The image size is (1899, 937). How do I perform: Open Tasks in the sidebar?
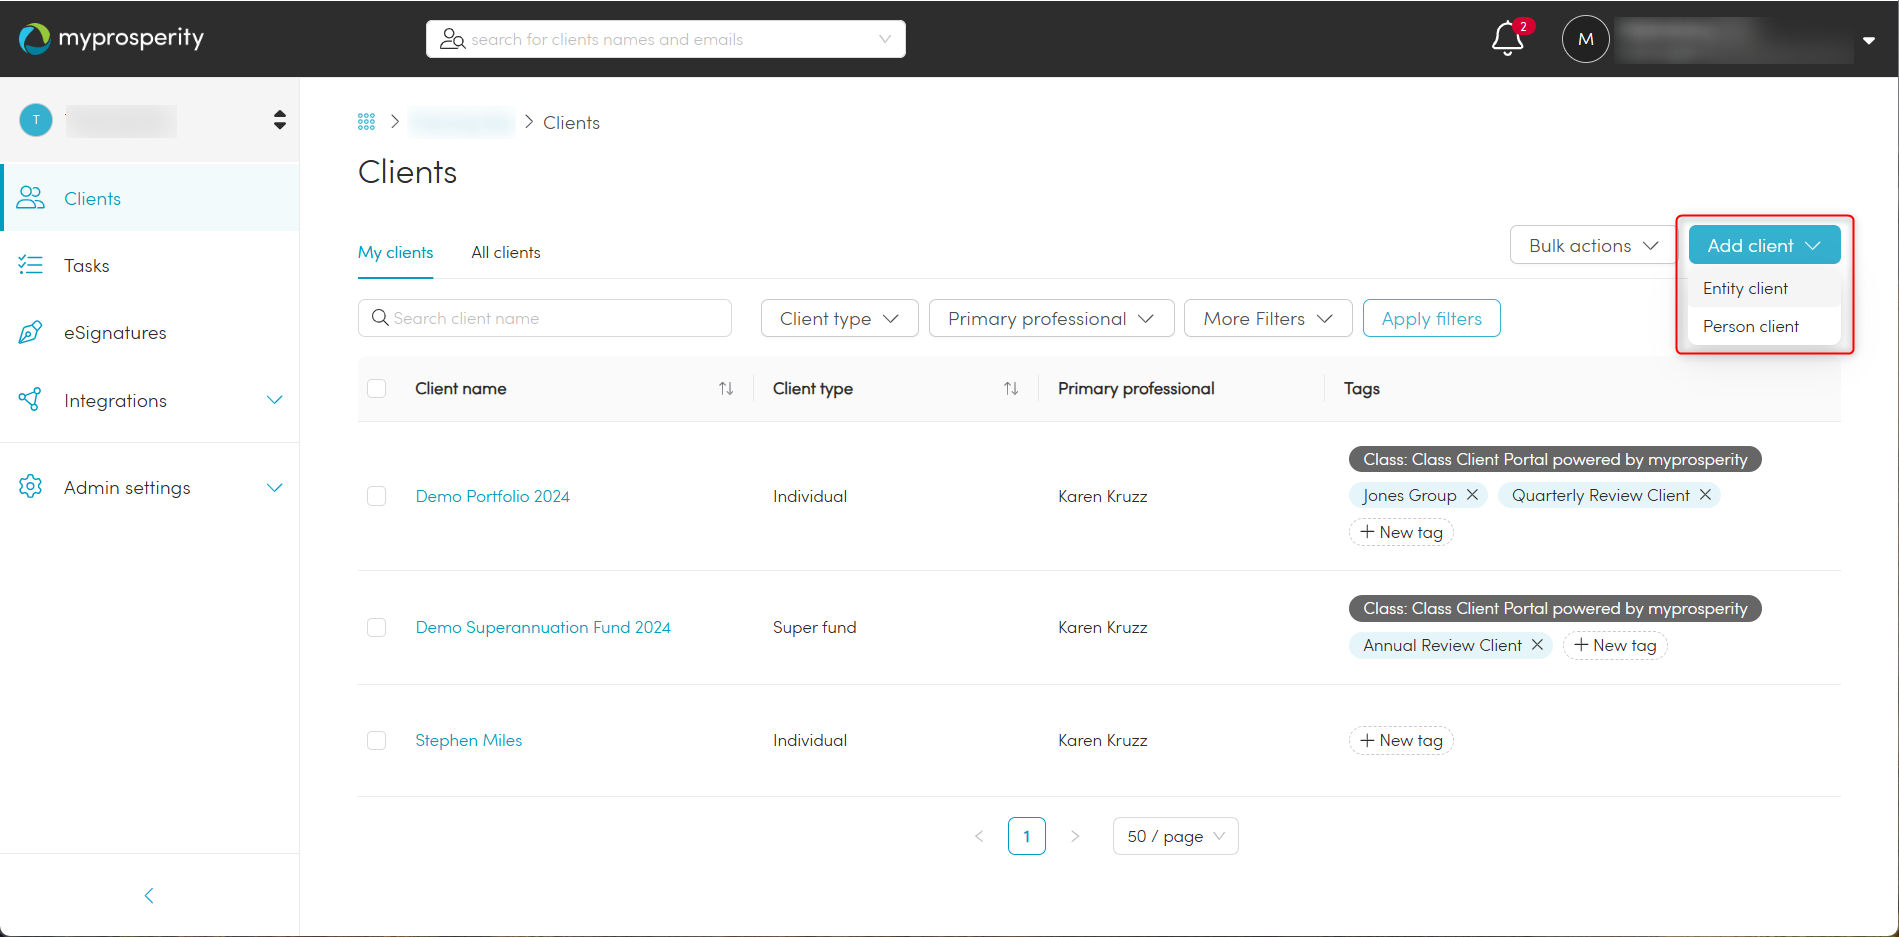tap(150, 265)
